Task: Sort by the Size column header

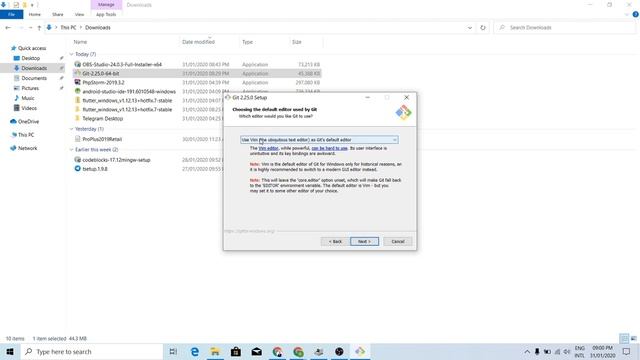Action: tap(297, 42)
